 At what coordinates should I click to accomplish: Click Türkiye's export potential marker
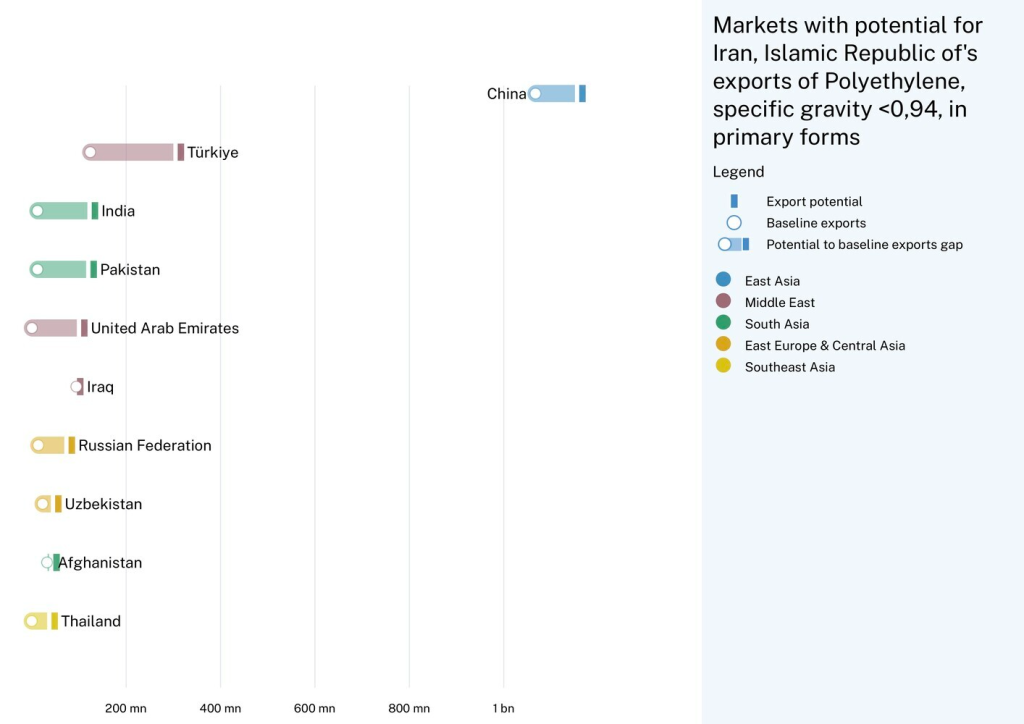coord(181,152)
